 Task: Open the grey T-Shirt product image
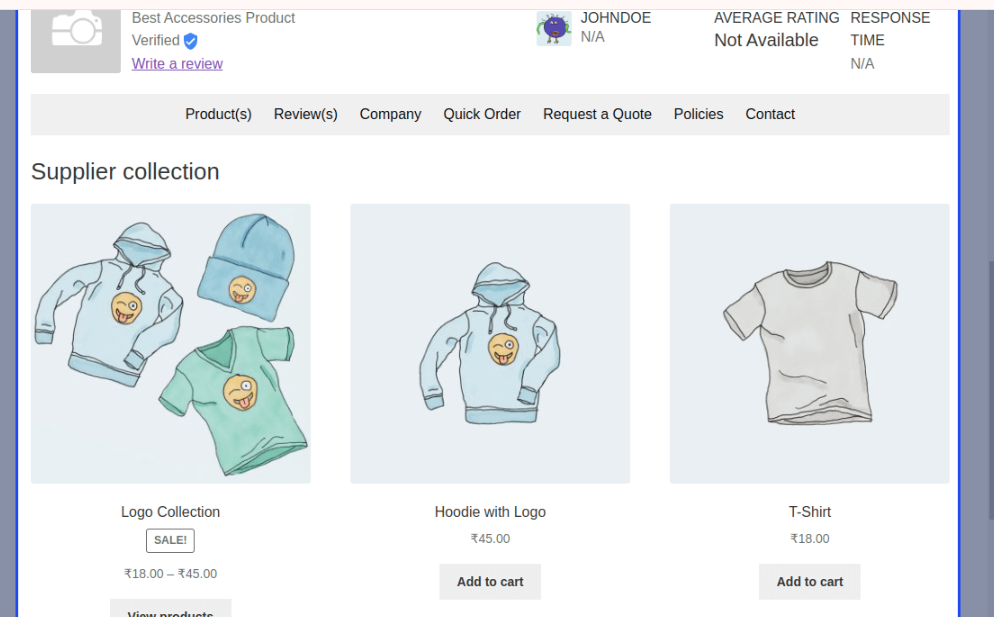[x=810, y=344]
